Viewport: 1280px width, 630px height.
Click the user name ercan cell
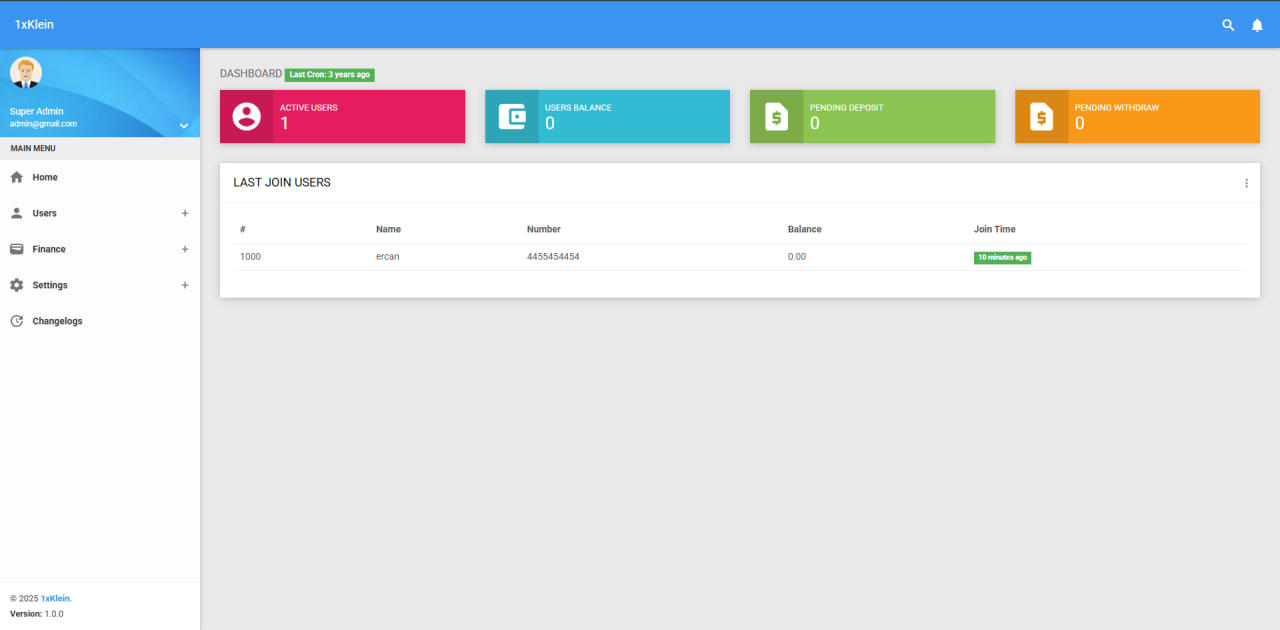tap(388, 257)
